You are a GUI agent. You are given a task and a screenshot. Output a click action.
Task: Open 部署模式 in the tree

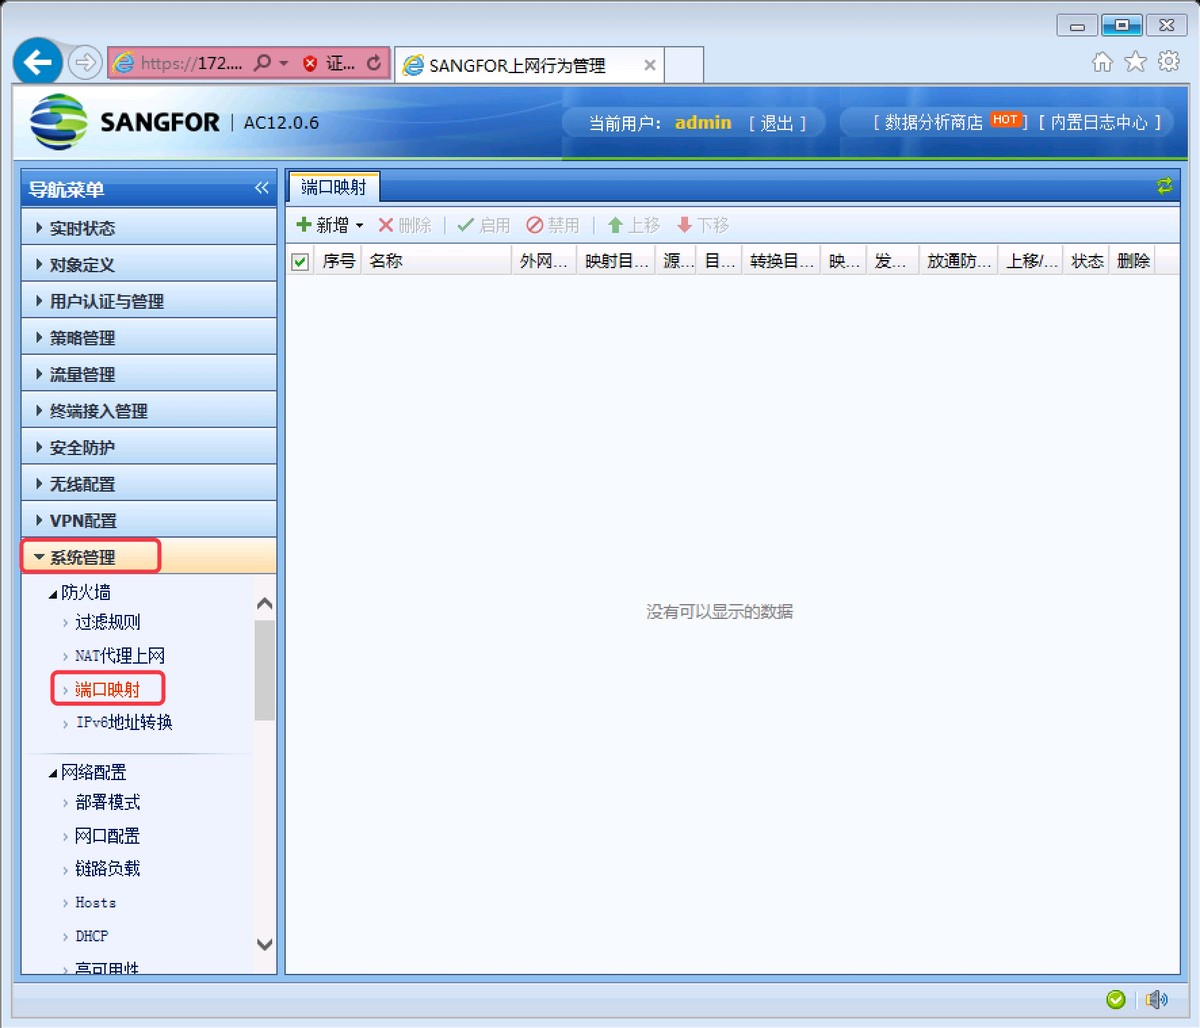[107, 802]
